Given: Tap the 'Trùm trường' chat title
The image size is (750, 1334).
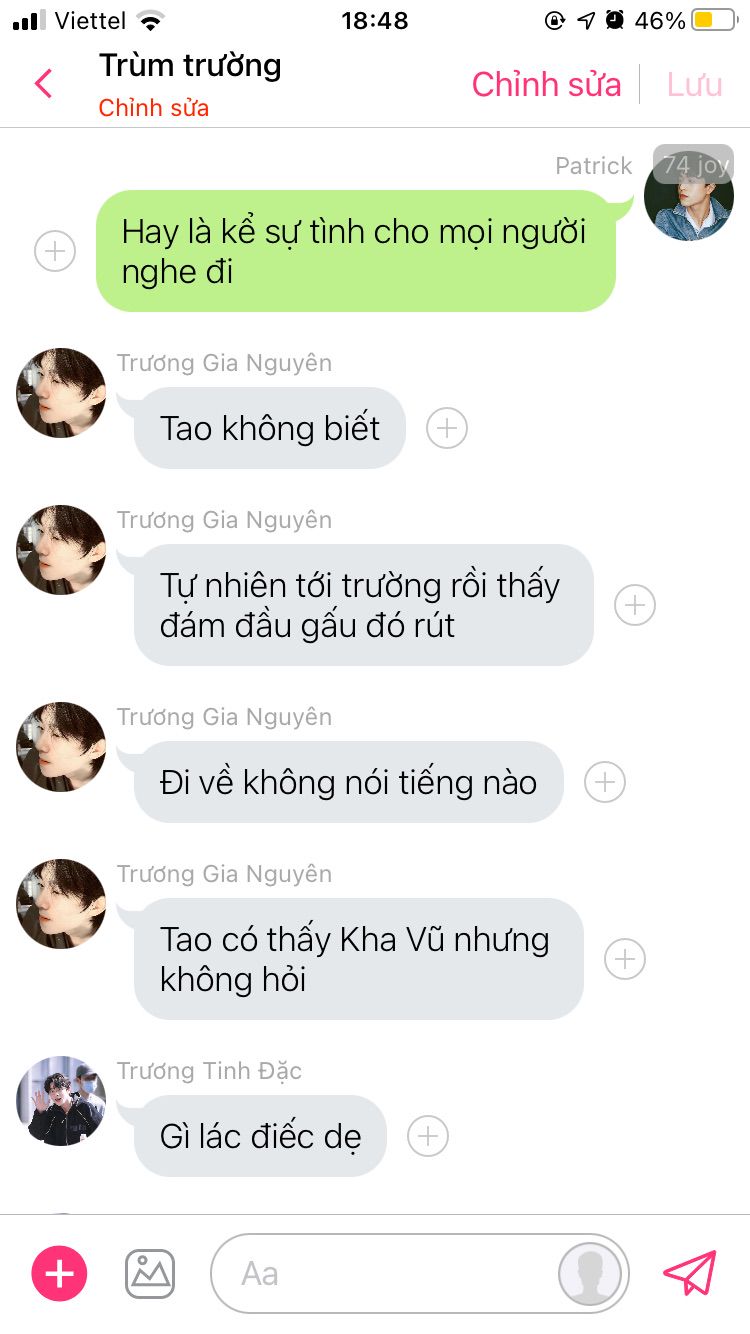Looking at the screenshot, I should point(190,66).
